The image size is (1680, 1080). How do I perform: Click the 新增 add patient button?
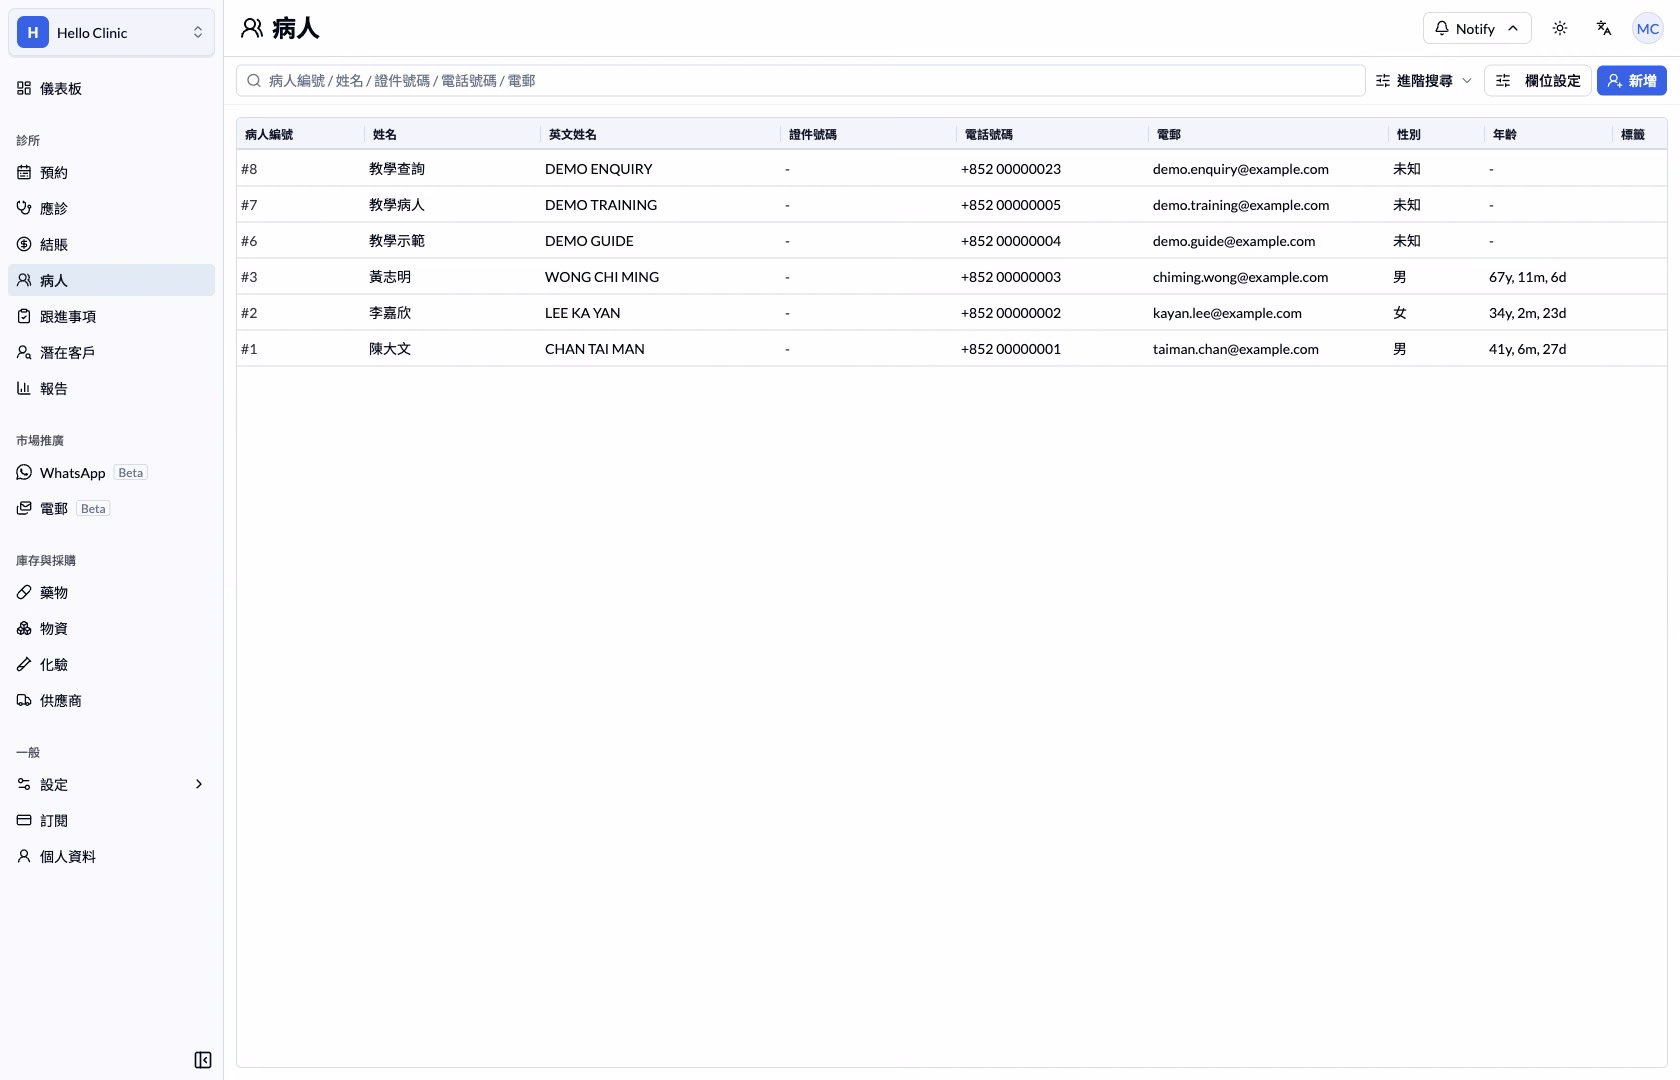(1632, 81)
